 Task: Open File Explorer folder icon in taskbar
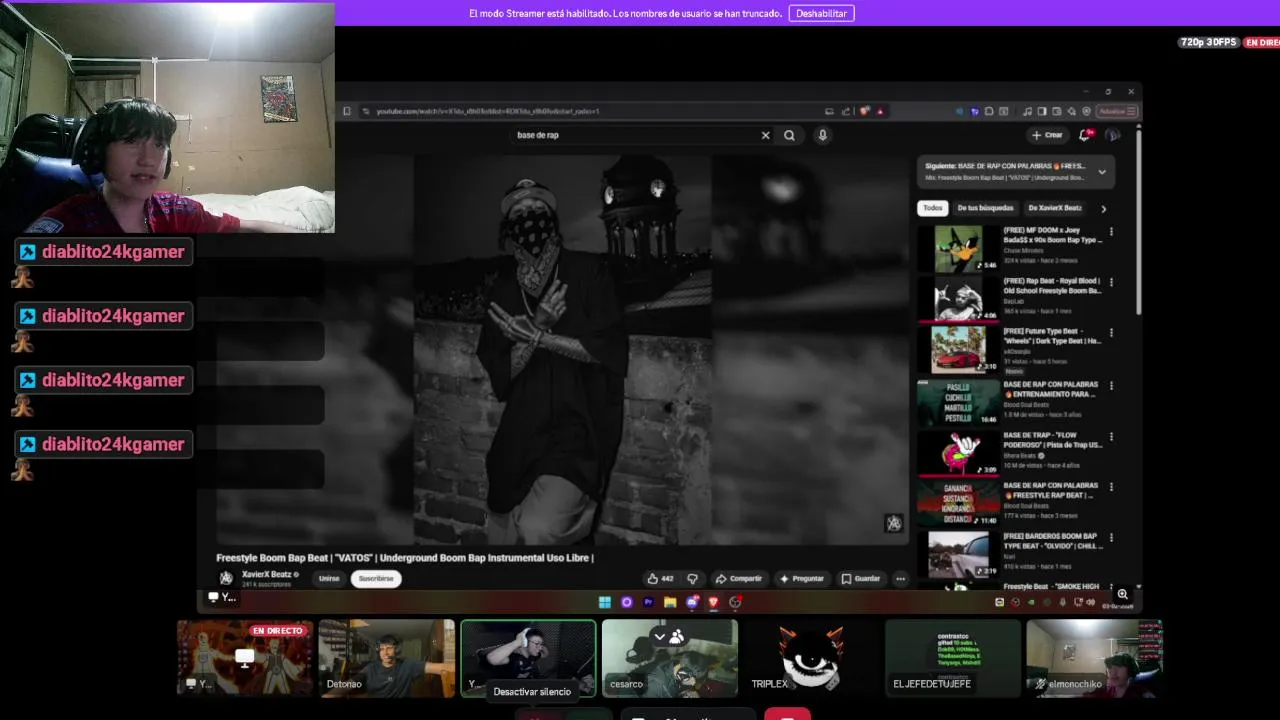(670, 602)
